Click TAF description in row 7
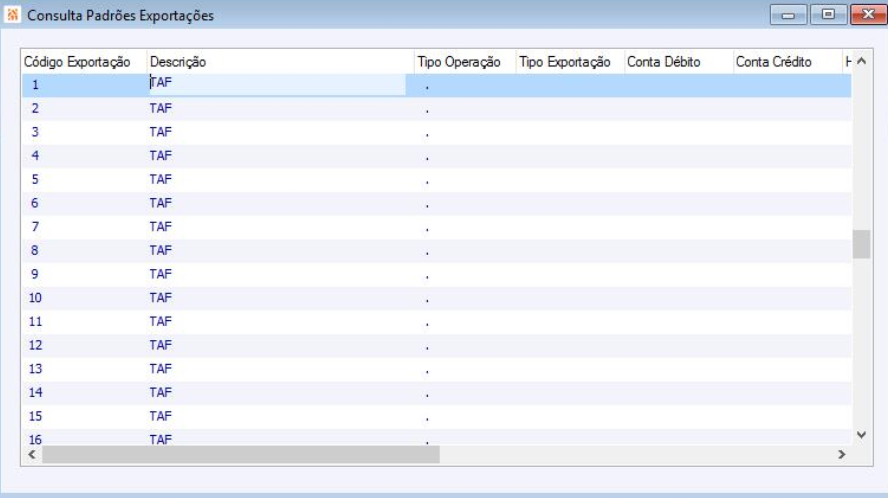This screenshot has height=498, width=888. 161,227
